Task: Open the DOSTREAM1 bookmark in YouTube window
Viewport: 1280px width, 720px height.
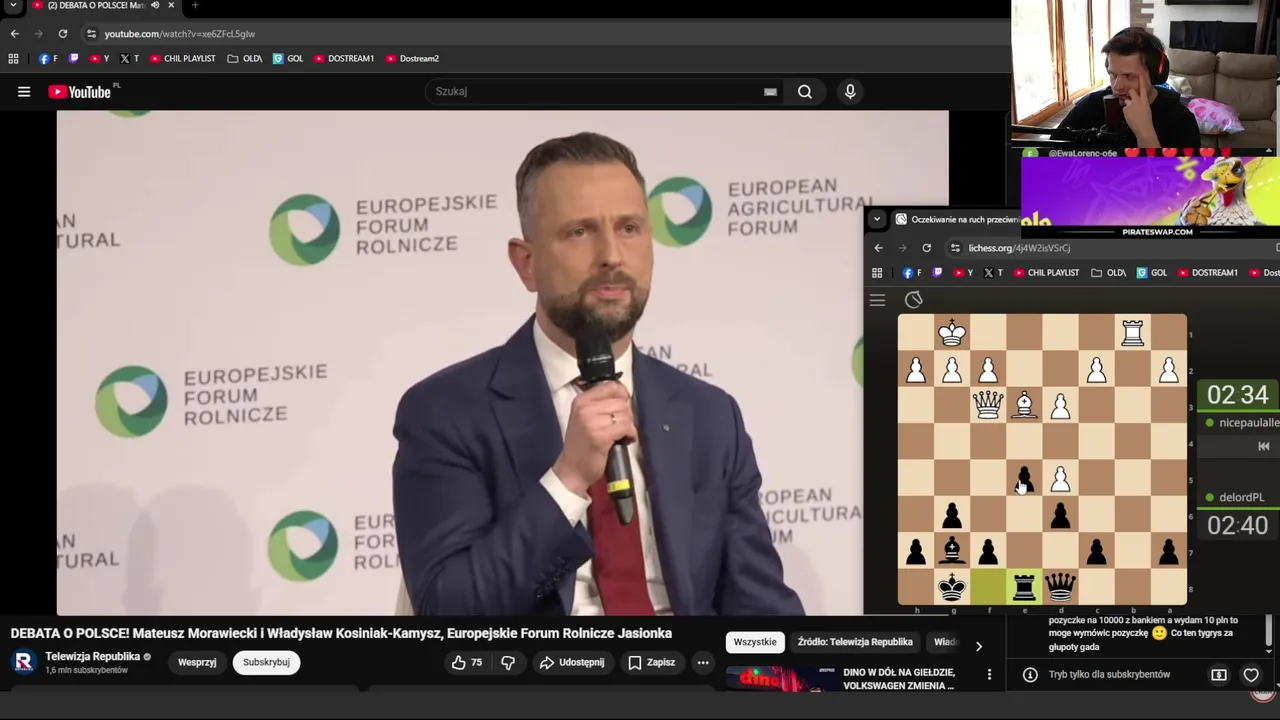Action: (344, 59)
